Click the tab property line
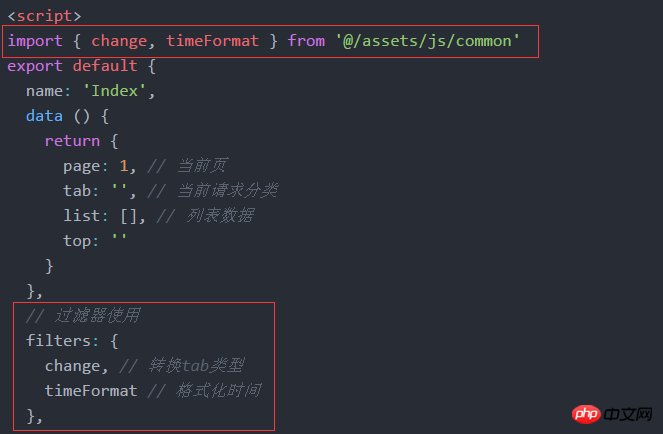Screen dimensions: 663x434 pos(170,191)
